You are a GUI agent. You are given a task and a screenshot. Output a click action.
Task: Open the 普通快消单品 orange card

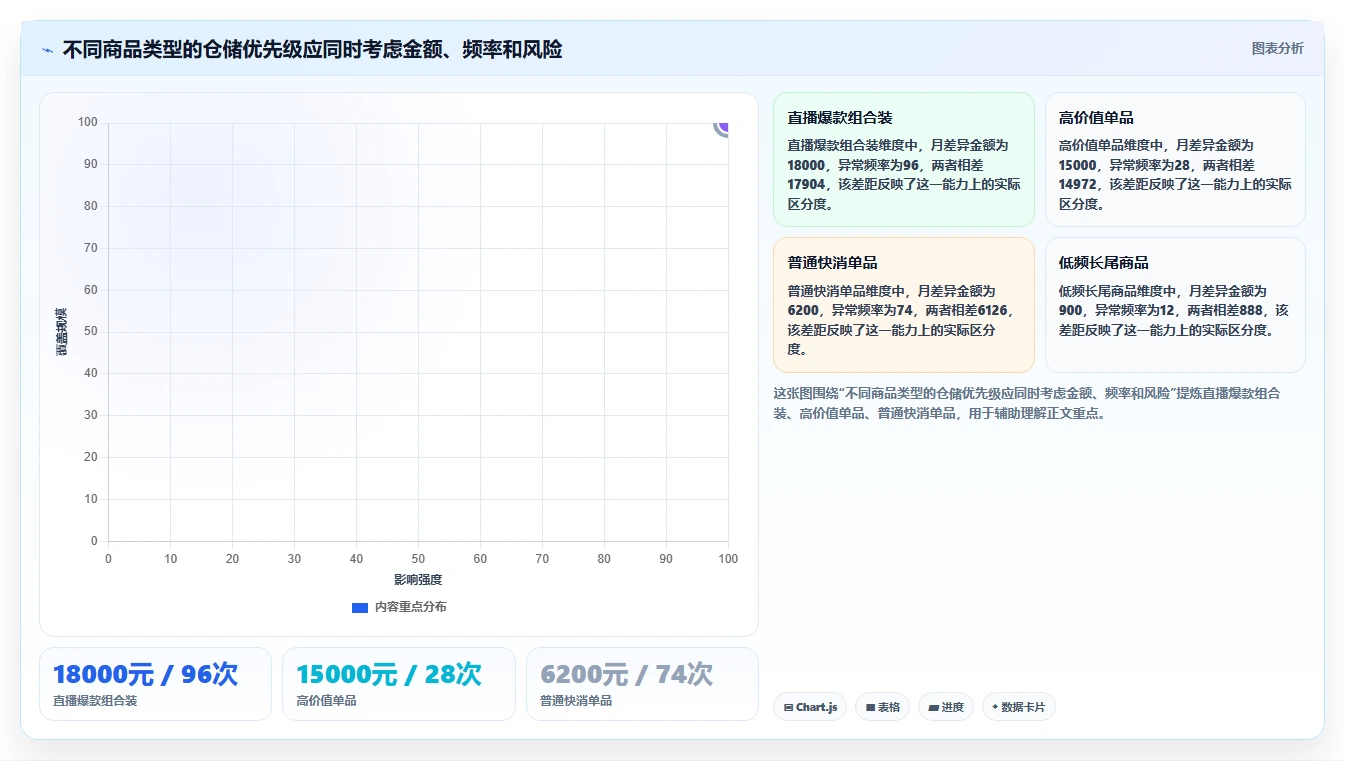[x=904, y=305]
